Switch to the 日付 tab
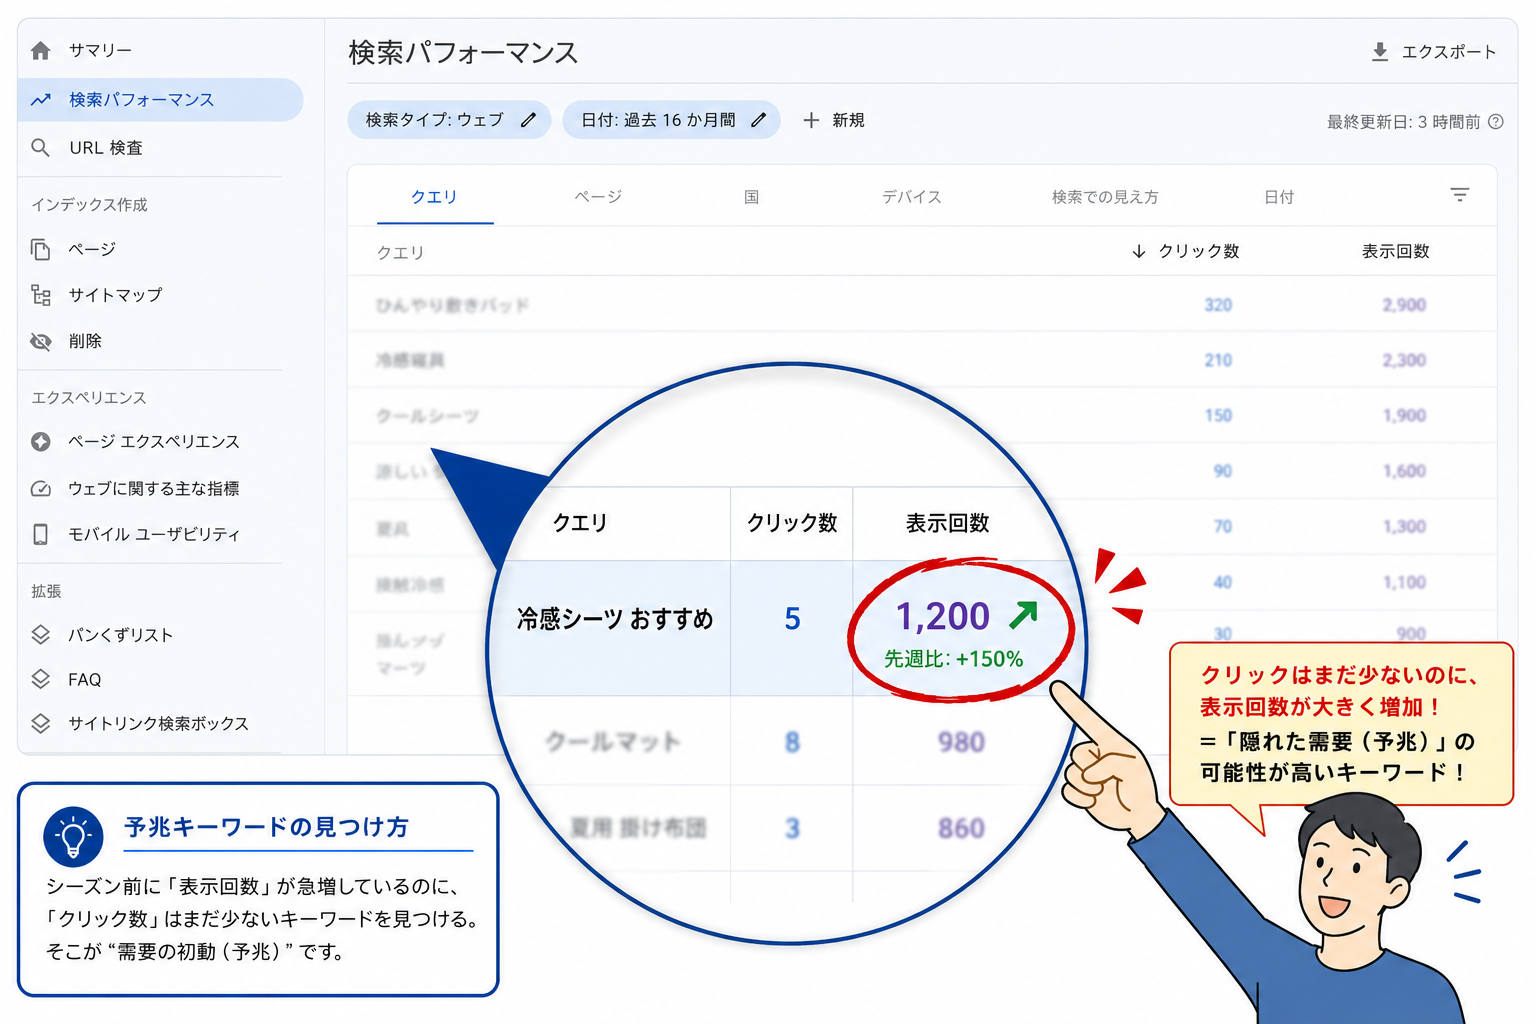 [1279, 197]
